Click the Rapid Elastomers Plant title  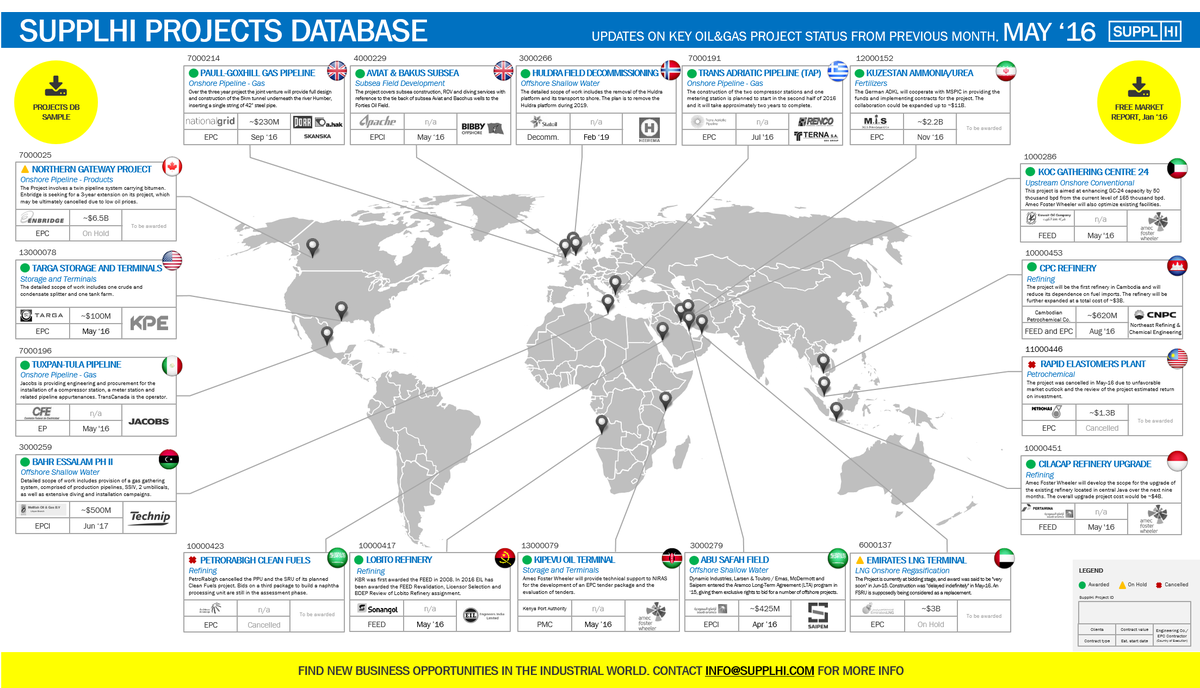click(x=1093, y=364)
